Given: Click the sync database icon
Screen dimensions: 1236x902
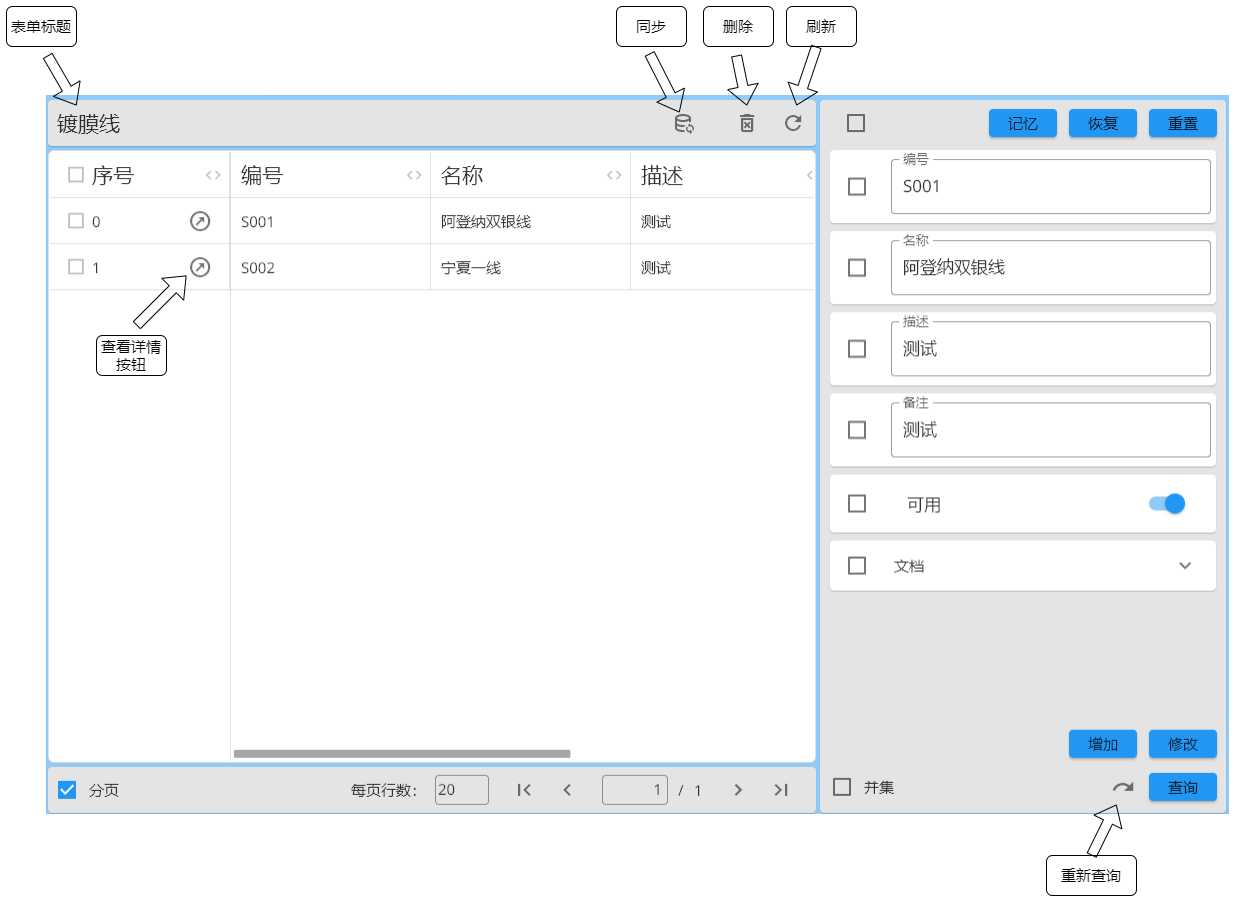Looking at the screenshot, I should [x=684, y=124].
